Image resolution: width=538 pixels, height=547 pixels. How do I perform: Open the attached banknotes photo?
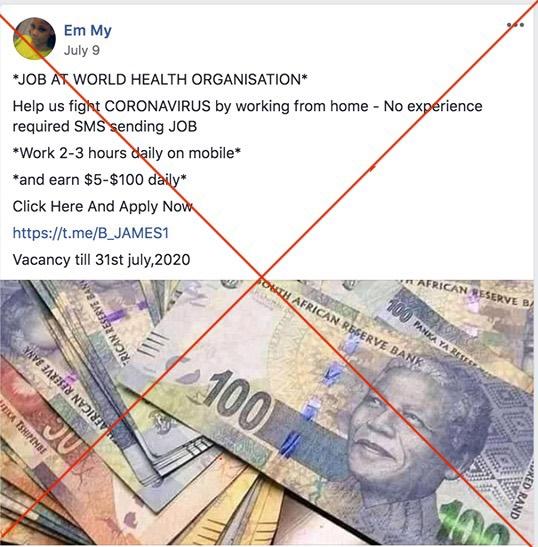[267, 412]
